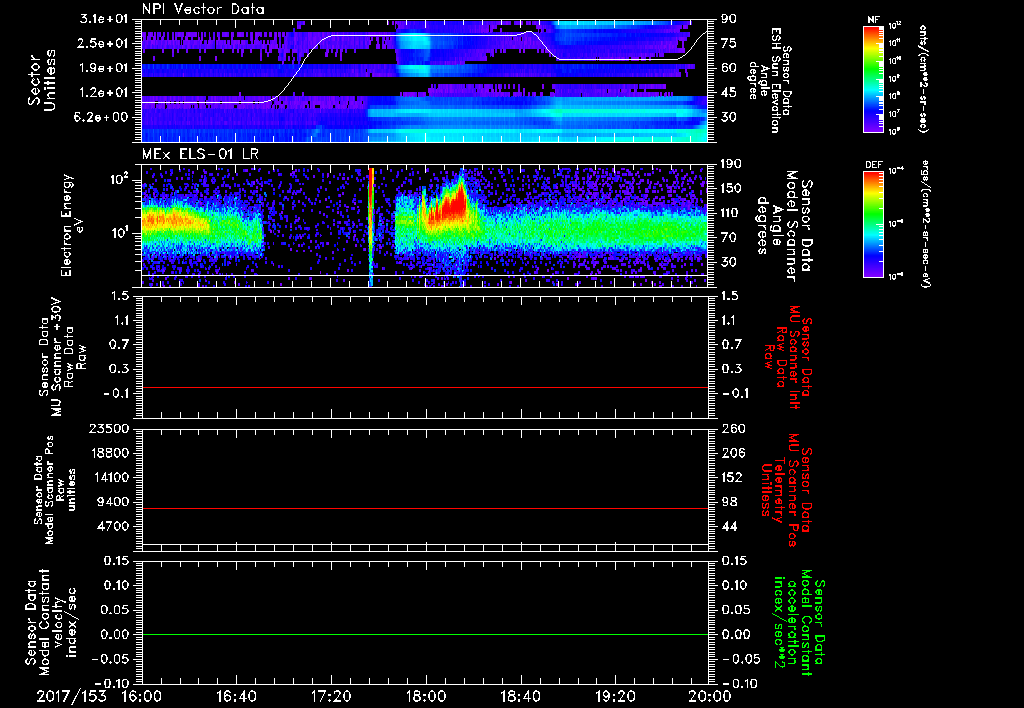Viewport: 1024px width, 708px height.
Task: Click the 'Model Scanner Angle degrees' axis label
Action: click(x=784, y=226)
